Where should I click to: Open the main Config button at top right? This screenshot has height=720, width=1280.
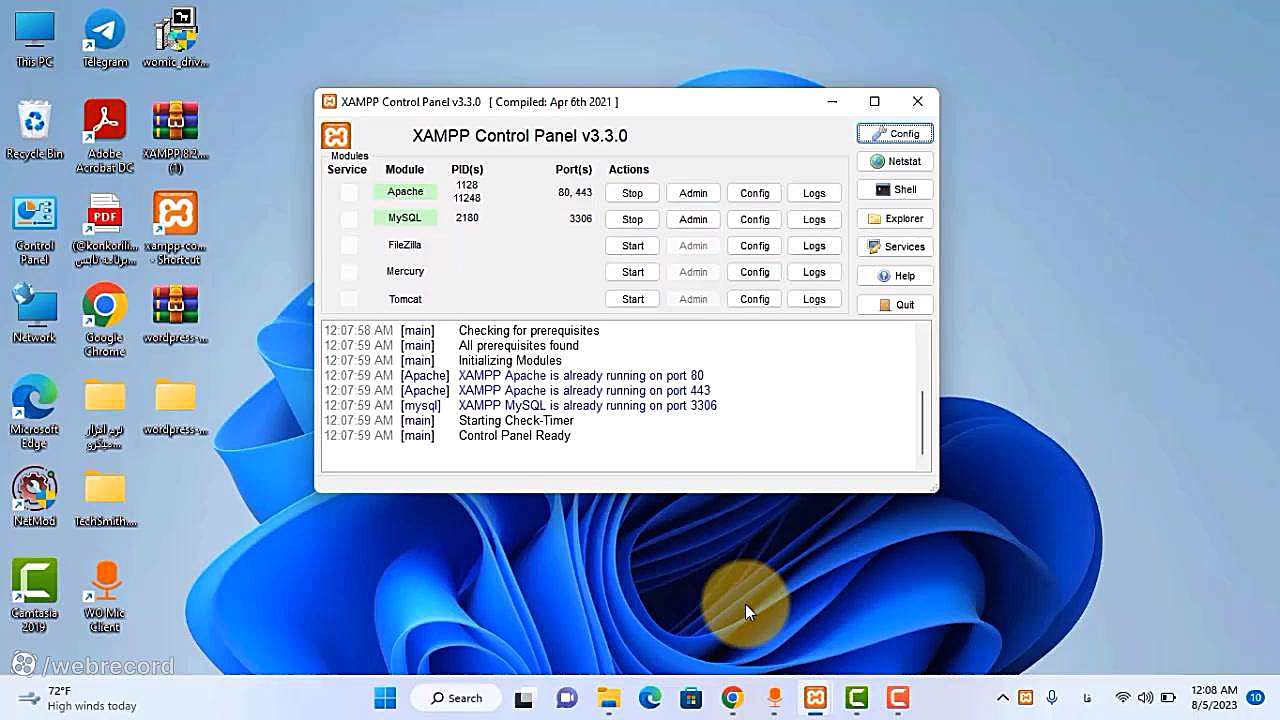tap(895, 133)
